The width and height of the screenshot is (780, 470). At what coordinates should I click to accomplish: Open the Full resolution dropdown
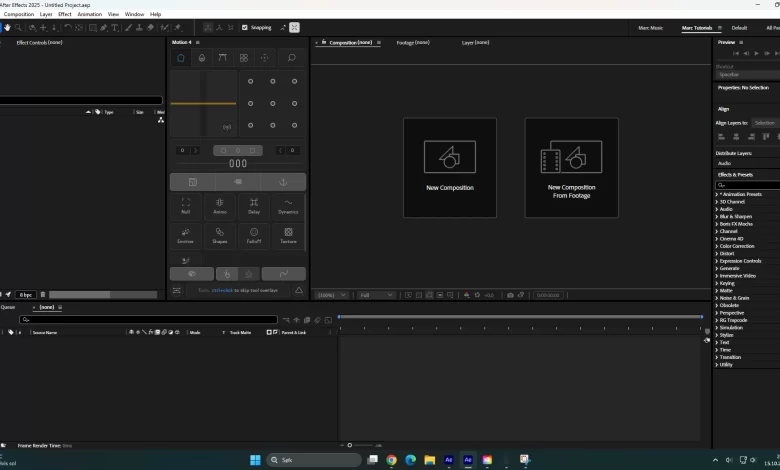(376, 295)
